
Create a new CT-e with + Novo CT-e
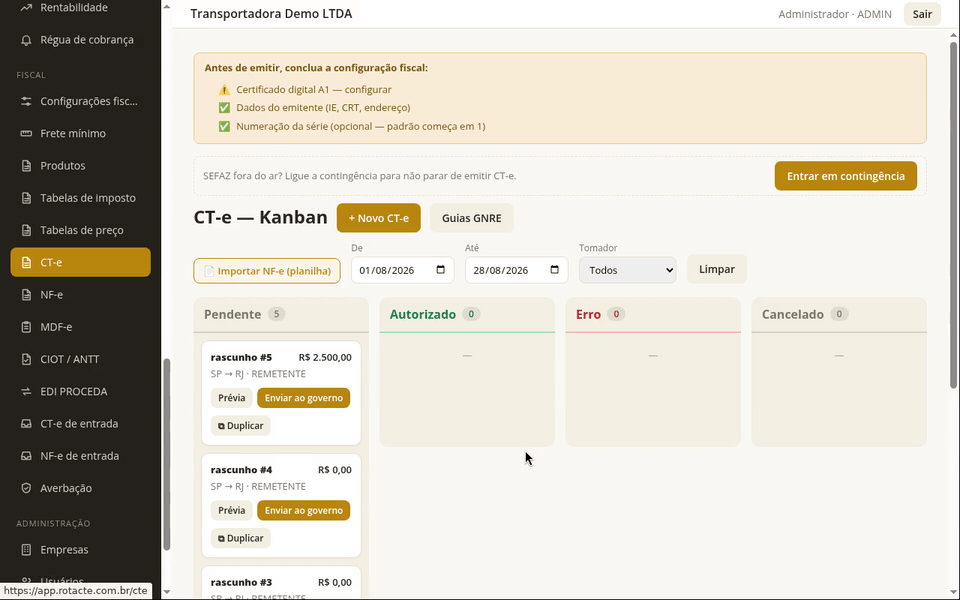[x=378, y=218]
